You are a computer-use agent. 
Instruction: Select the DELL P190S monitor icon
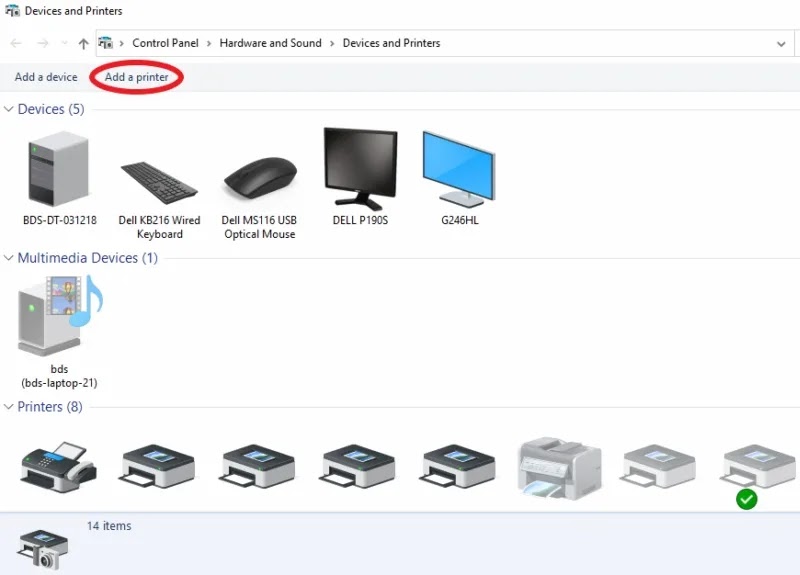pyautogui.click(x=361, y=168)
